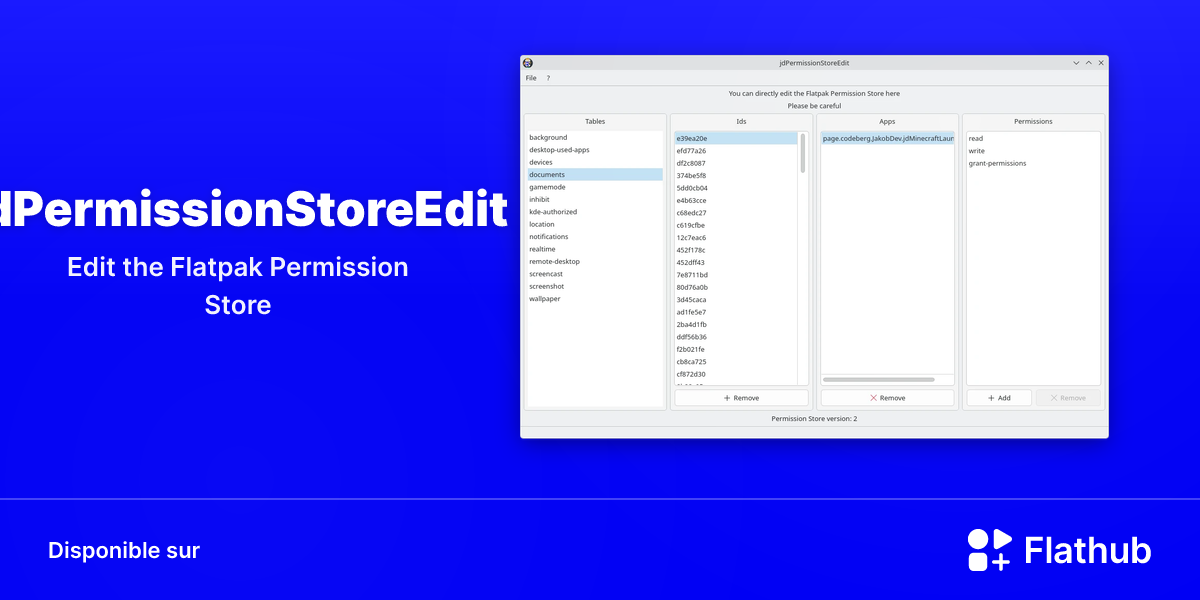Screen dimensions: 1200x600
Task: Select the documents table
Action: pos(595,175)
